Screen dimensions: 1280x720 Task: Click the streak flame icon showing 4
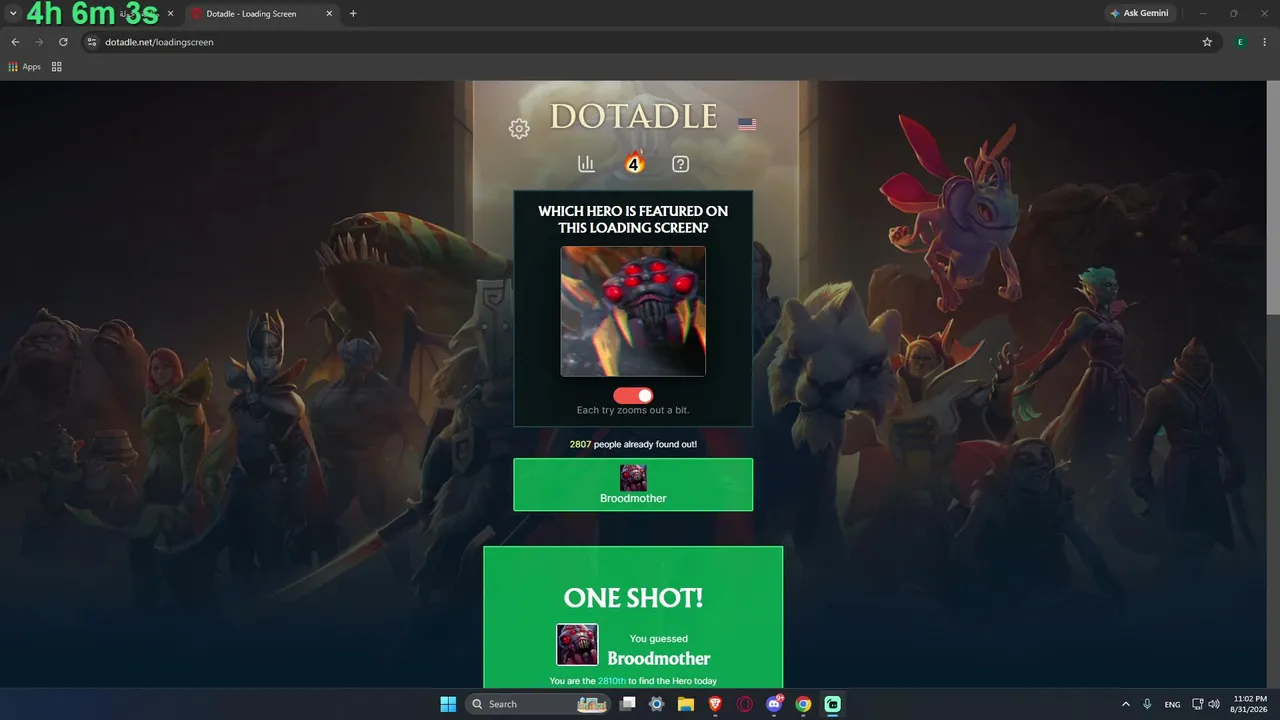pos(634,162)
